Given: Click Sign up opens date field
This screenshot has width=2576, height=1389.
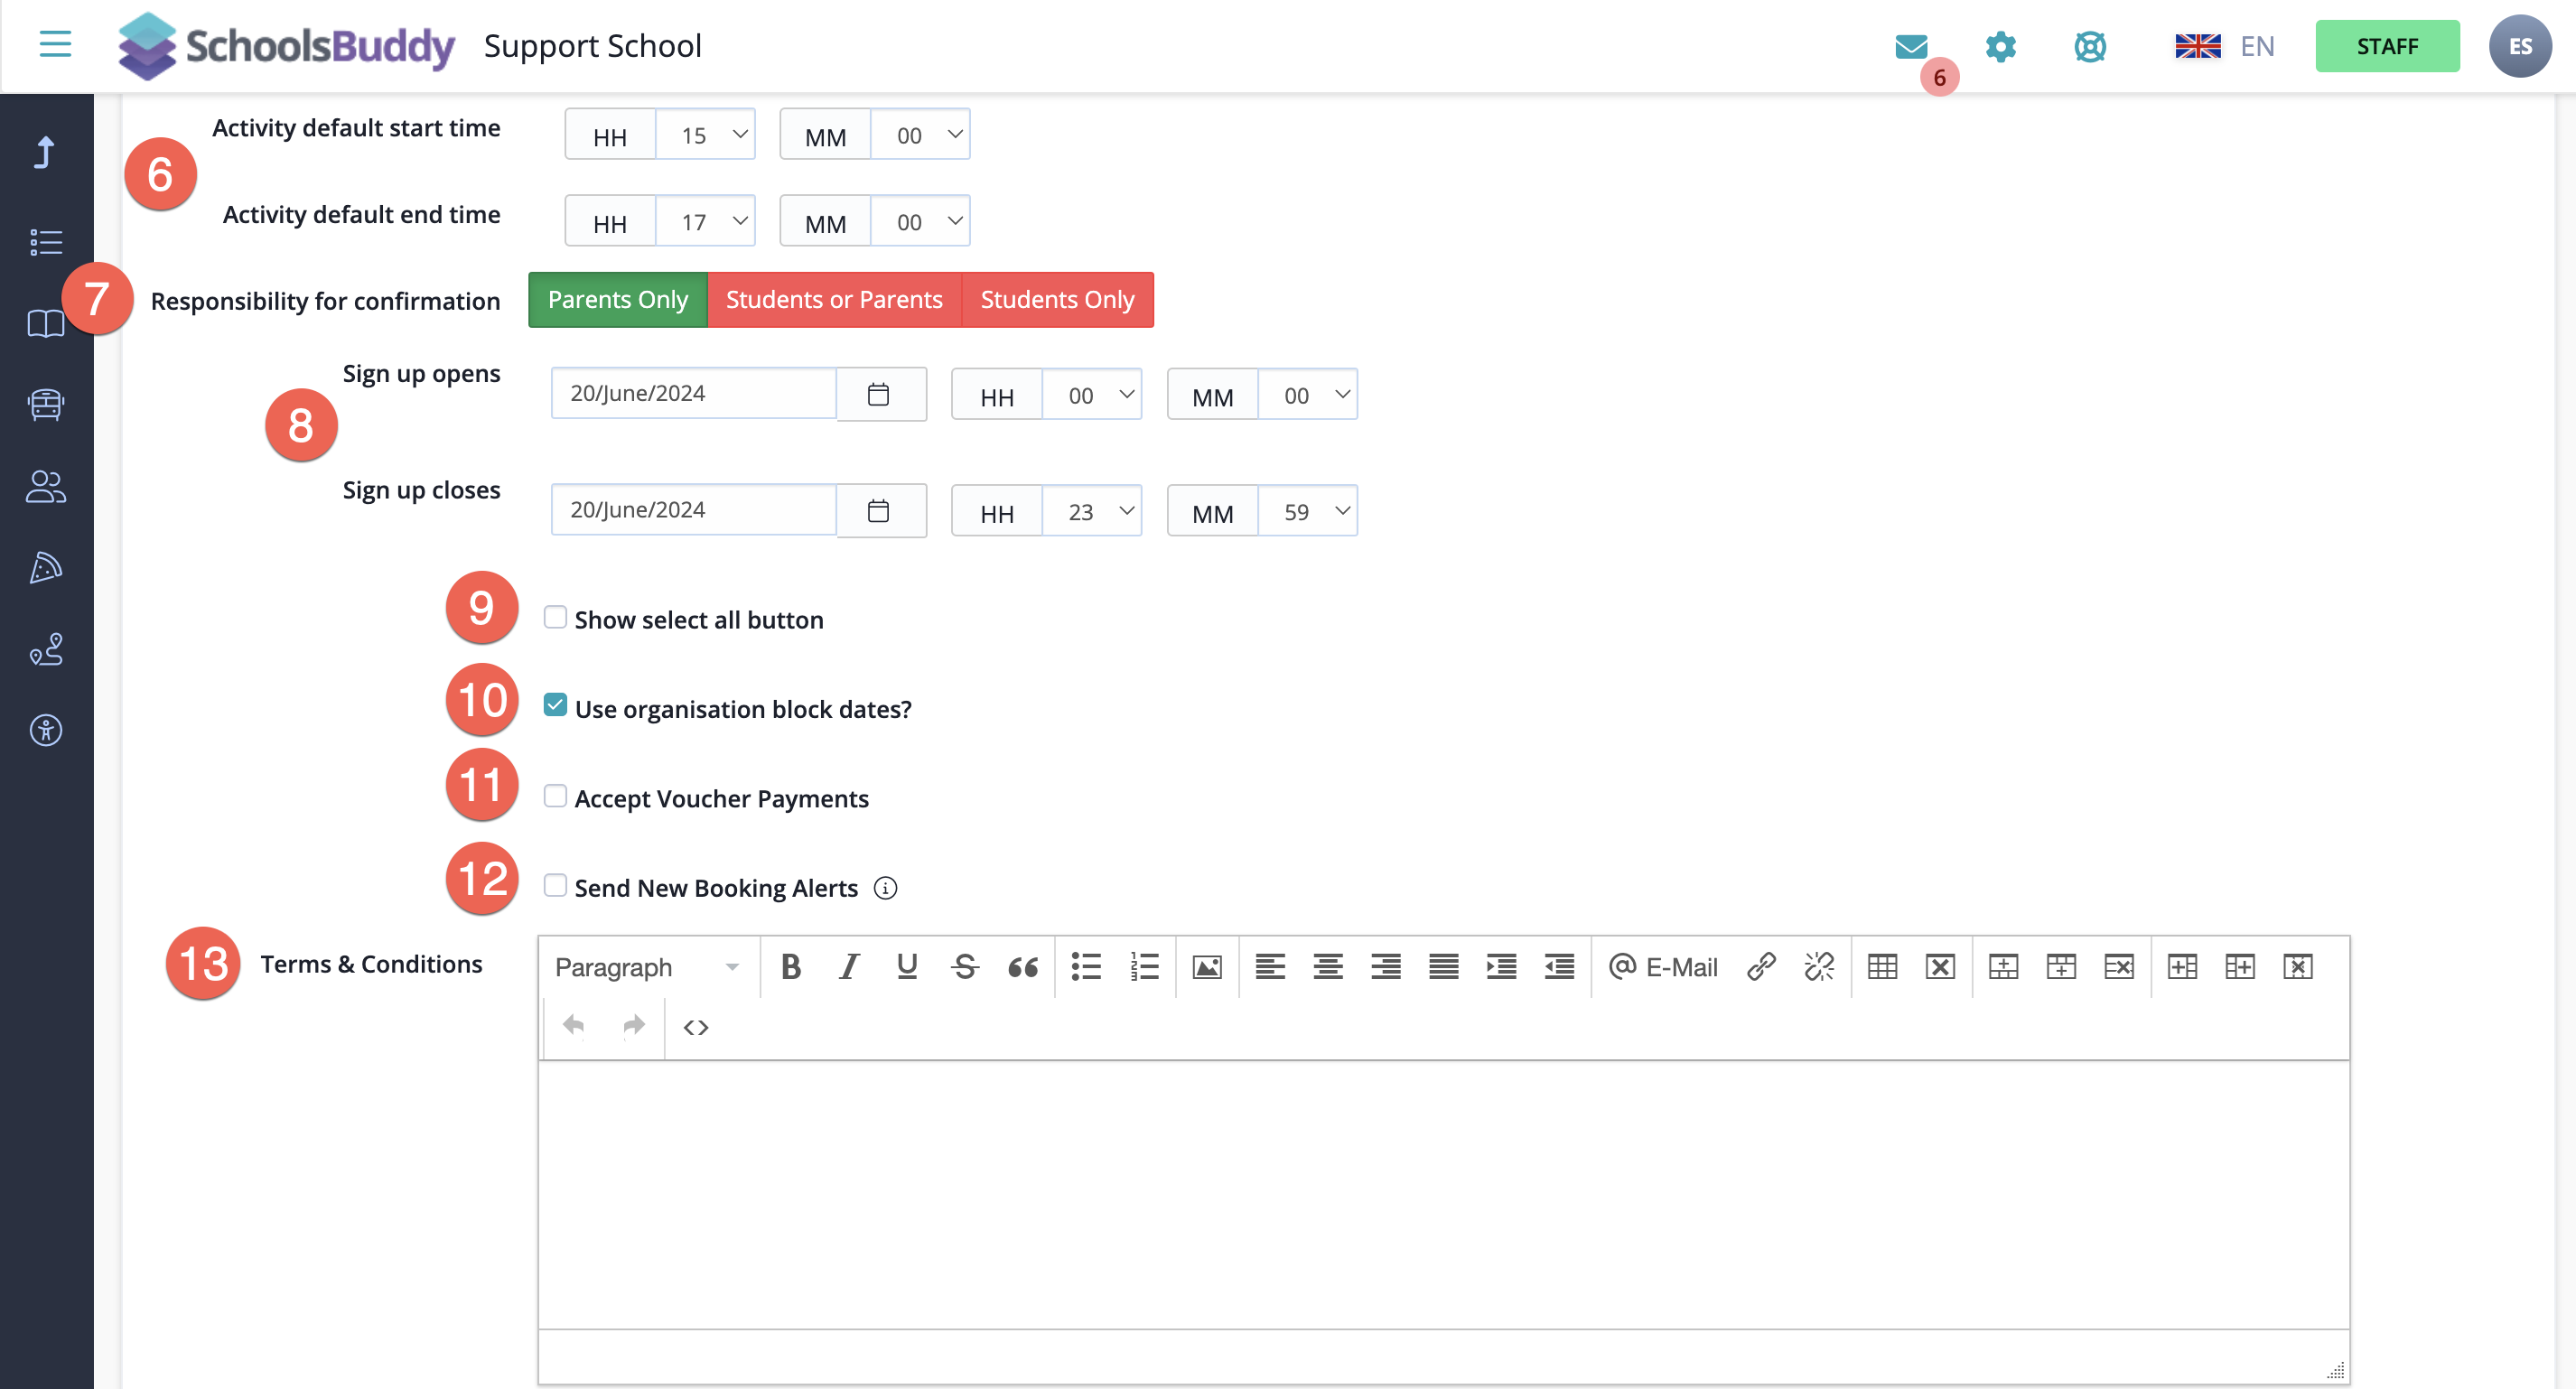Looking at the screenshot, I should click(x=694, y=394).
